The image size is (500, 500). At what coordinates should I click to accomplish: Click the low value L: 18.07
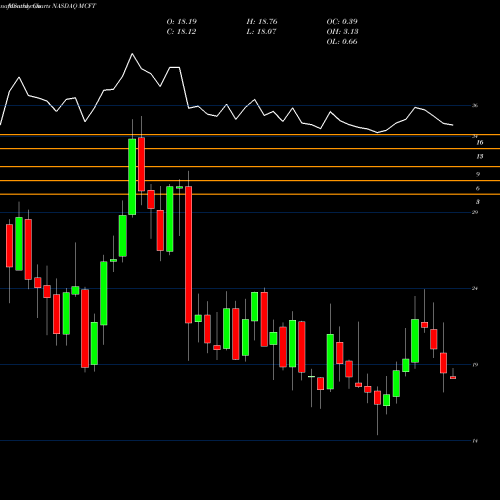tap(262, 32)
